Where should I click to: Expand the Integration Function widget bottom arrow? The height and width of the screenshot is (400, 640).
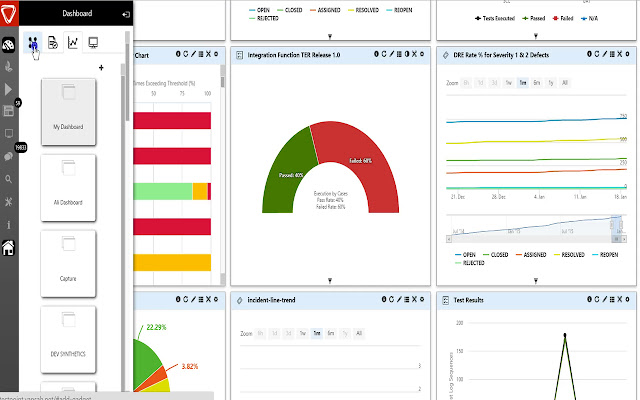point(328,281)
